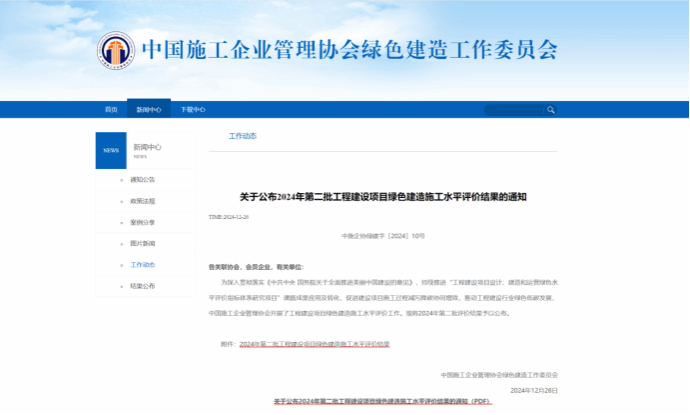Viewport: 690px width, 415px height.
Task: Click the TIME 2024-12-26 publication date
Action: tap(228, 216)
